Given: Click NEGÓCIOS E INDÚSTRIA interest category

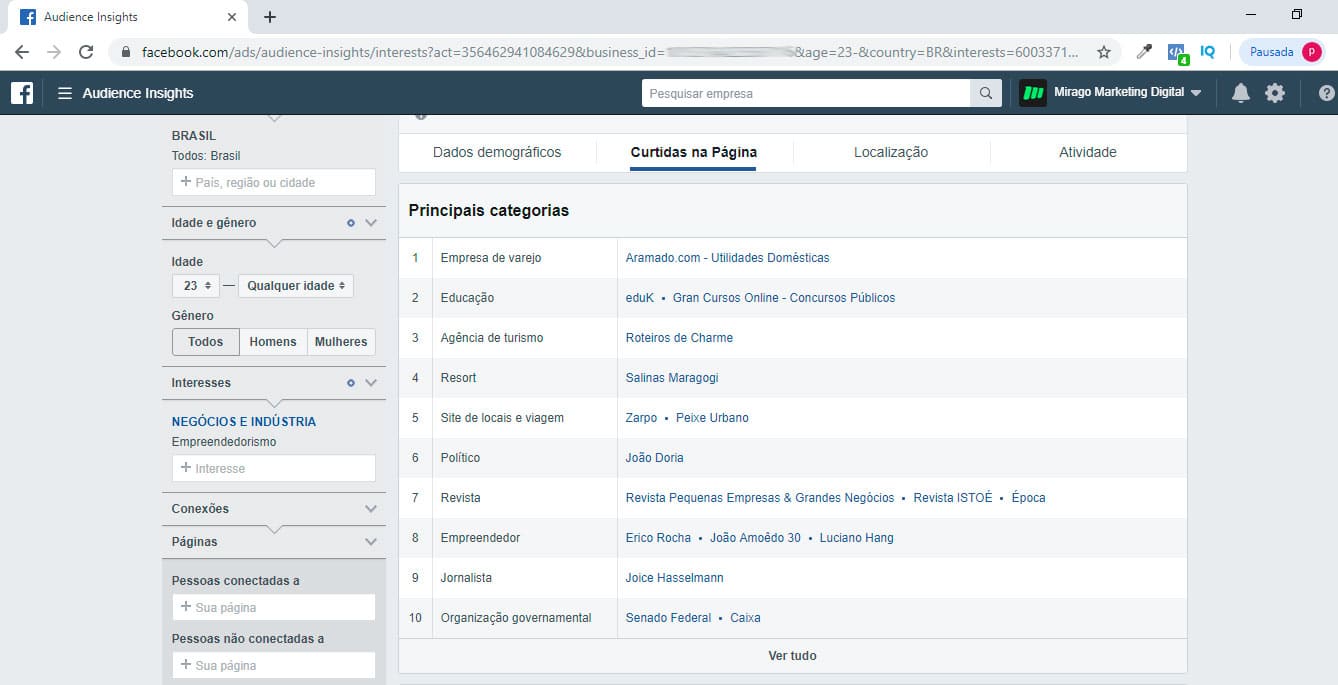Looking at the screenshot, I should point(244,422).
